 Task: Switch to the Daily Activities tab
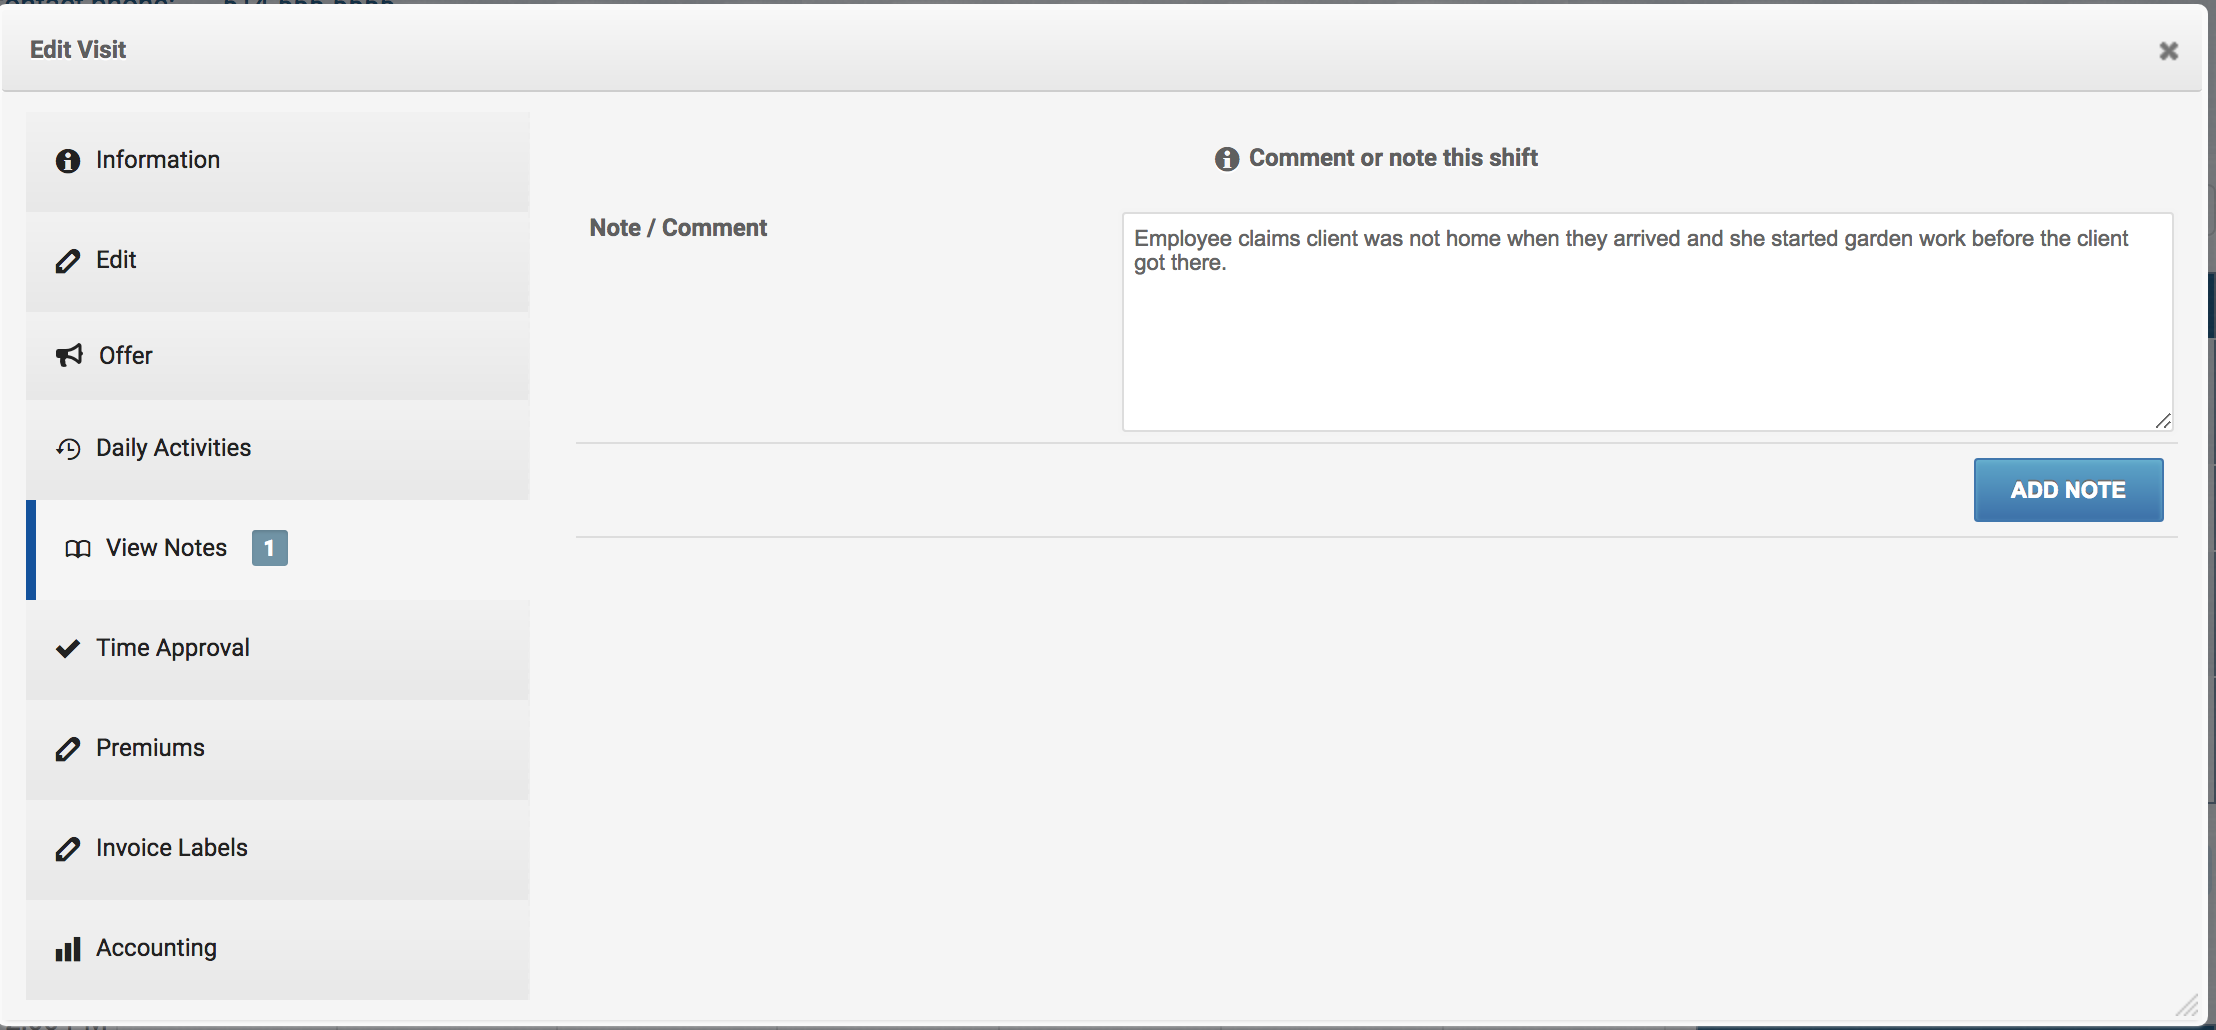[x=278, y=449]
